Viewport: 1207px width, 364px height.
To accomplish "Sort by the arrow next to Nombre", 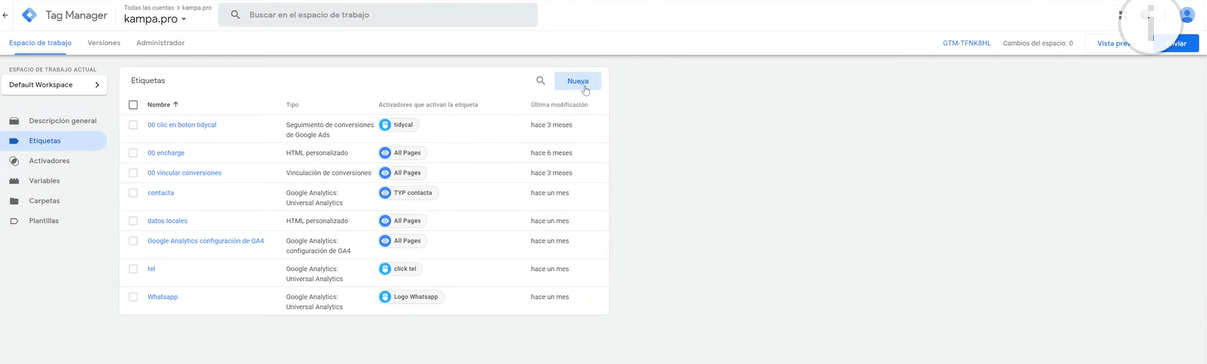I will 176,104.
